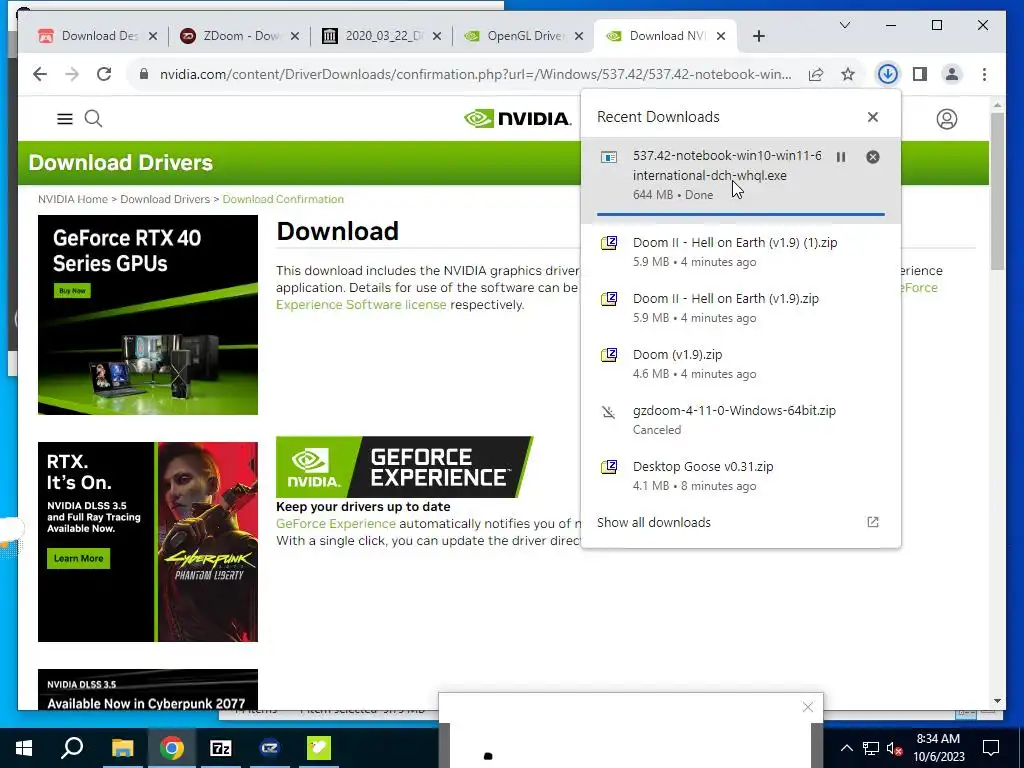Click the driver download progress bar
The image size is (1024, 768).
741,214
